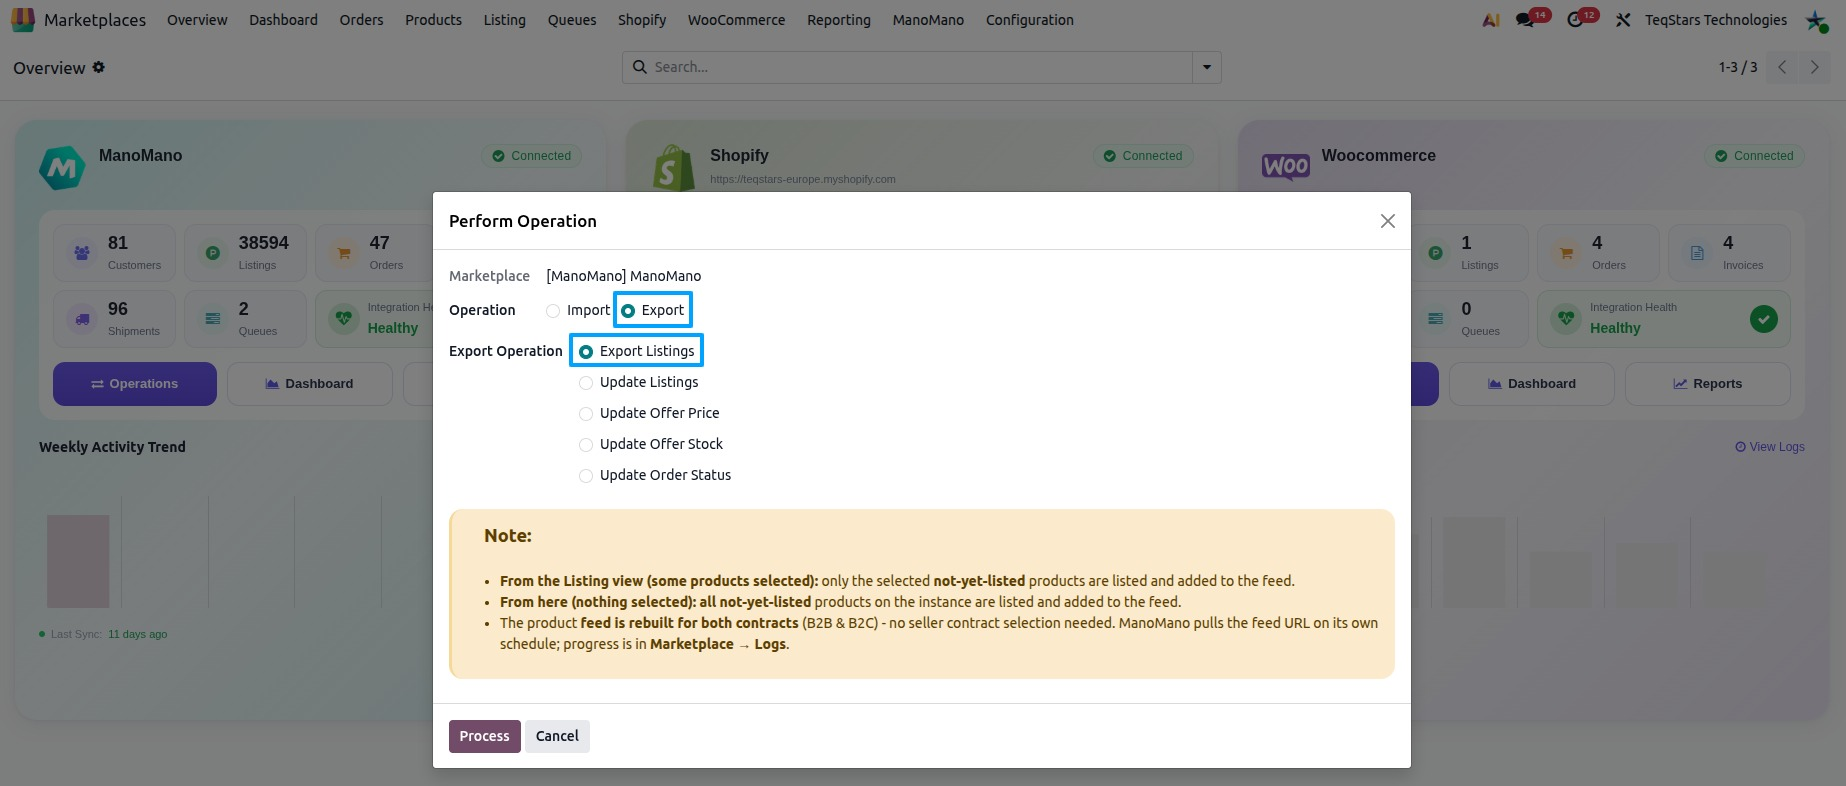Click the ManoMano Queues list icon
The width and height of the screenshot is (1846, 786).
(x=213, y=319)
